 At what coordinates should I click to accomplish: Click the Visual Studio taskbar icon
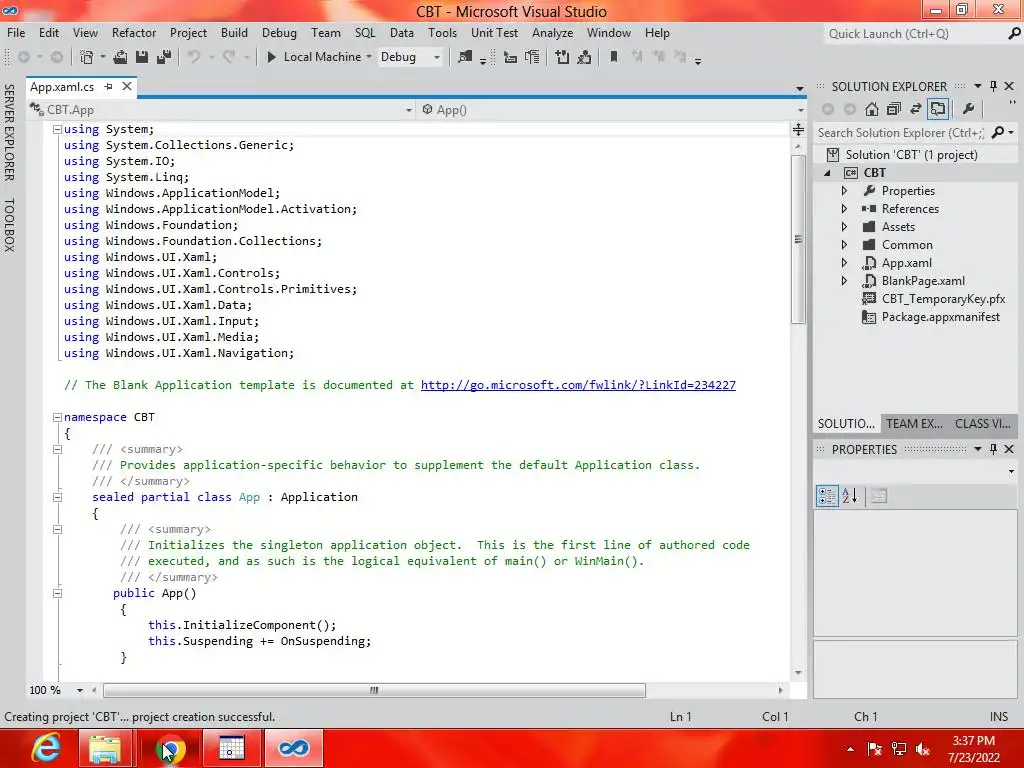293,748
